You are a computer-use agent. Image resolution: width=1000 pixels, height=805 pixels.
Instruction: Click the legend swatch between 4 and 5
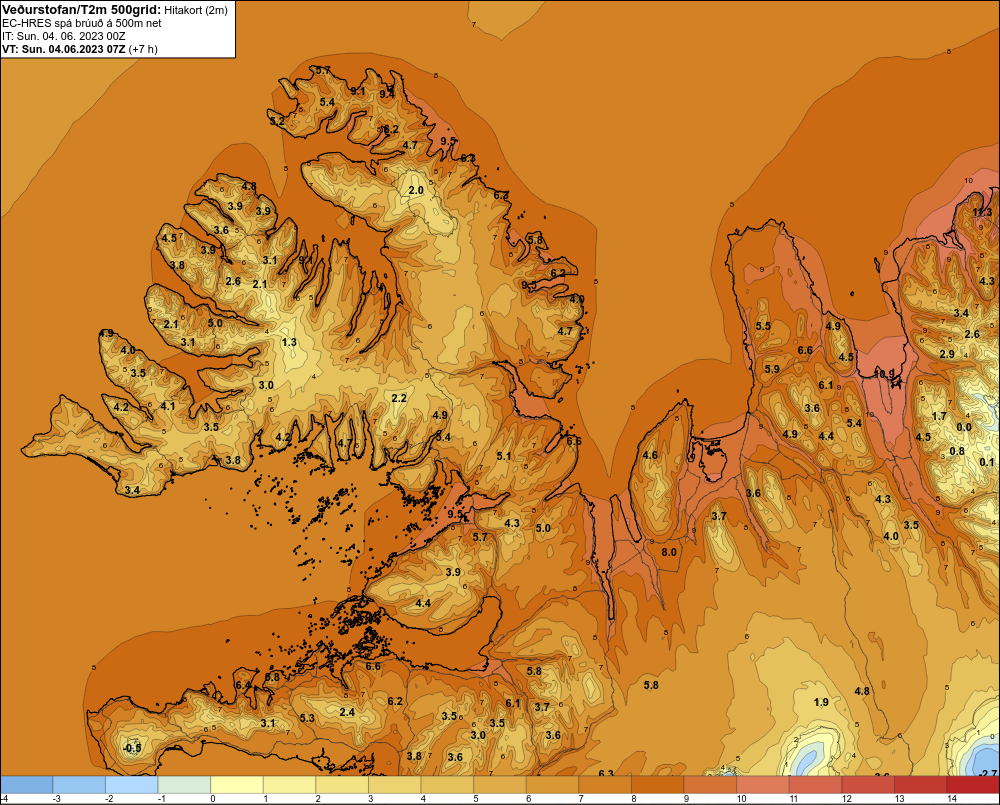click(x=447, y=785)
